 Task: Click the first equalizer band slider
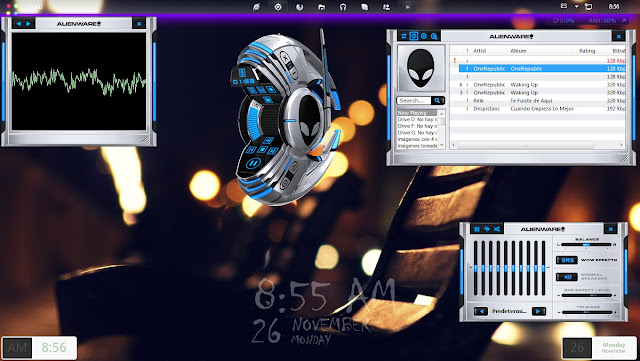[476, 268]
